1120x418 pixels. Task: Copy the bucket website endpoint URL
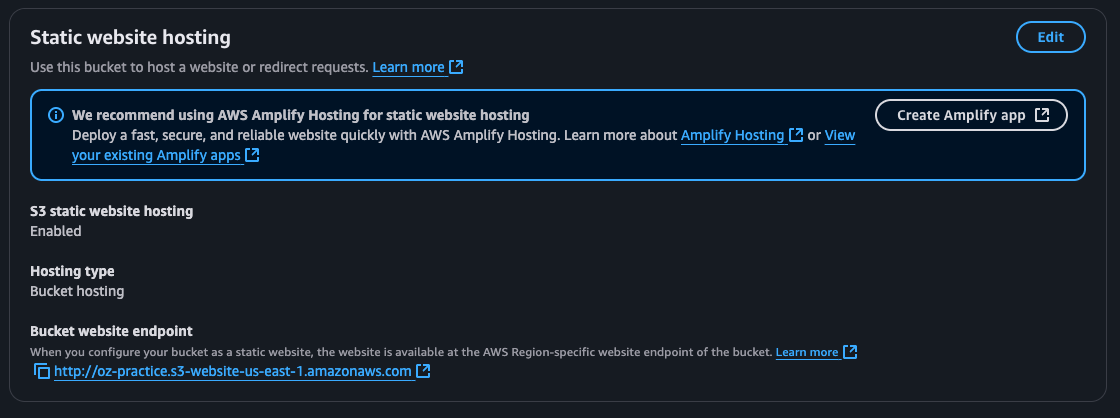(41, 372)
